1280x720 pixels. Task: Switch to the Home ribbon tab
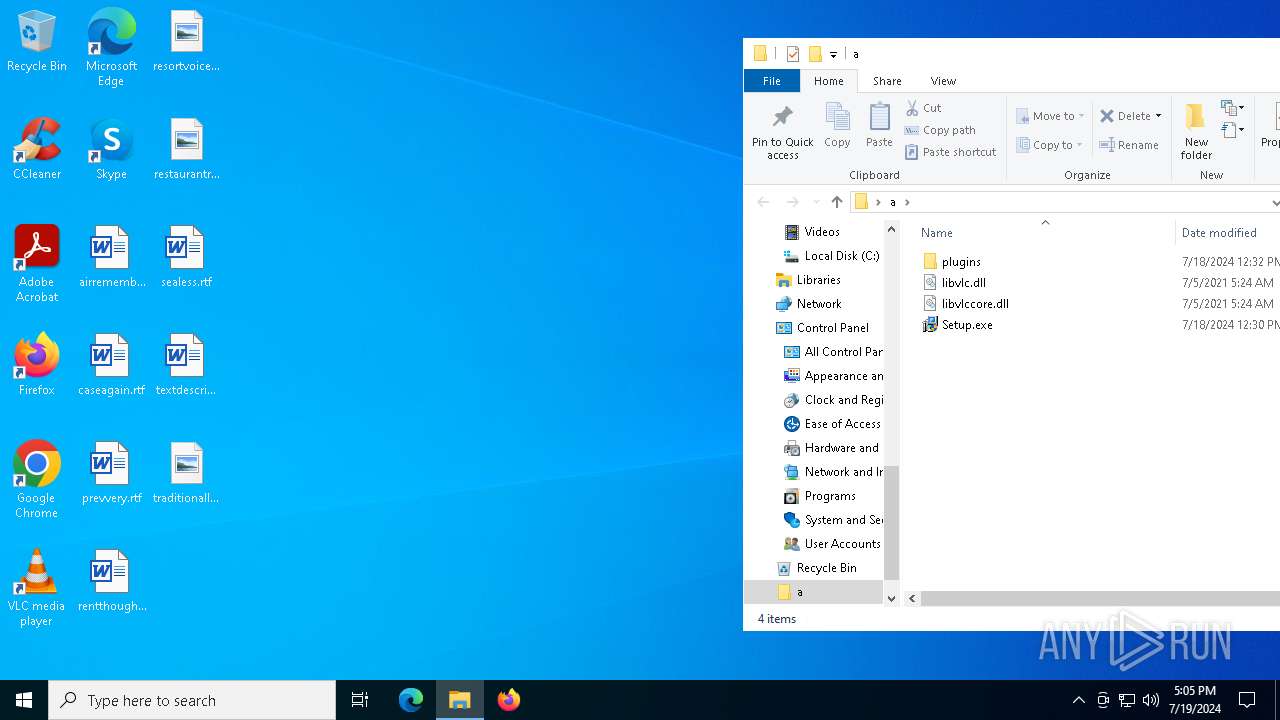point(828,81)
